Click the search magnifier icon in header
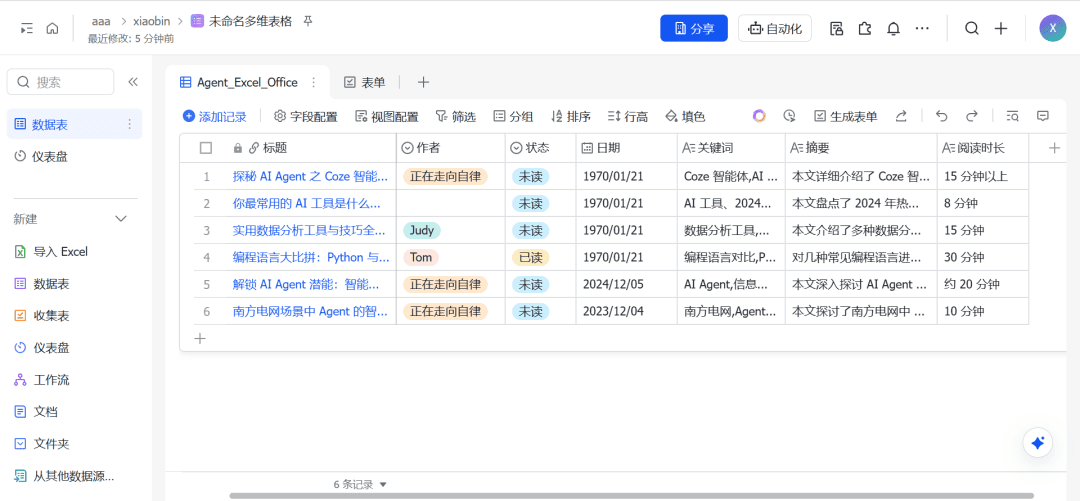This screenshot has width=1080, height=501. tap(971, 28)
